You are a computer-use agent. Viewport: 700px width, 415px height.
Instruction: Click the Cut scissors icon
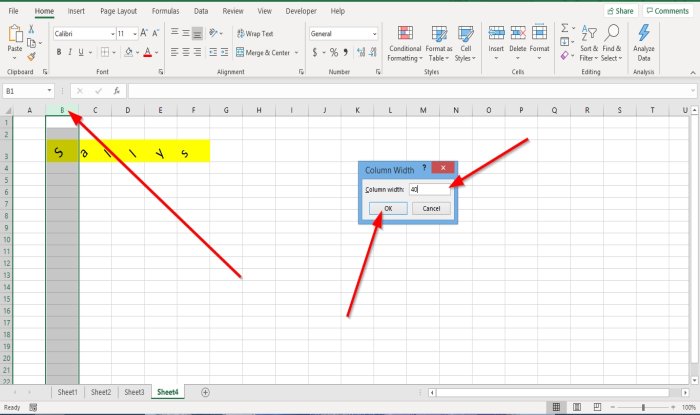click(31, 29)
